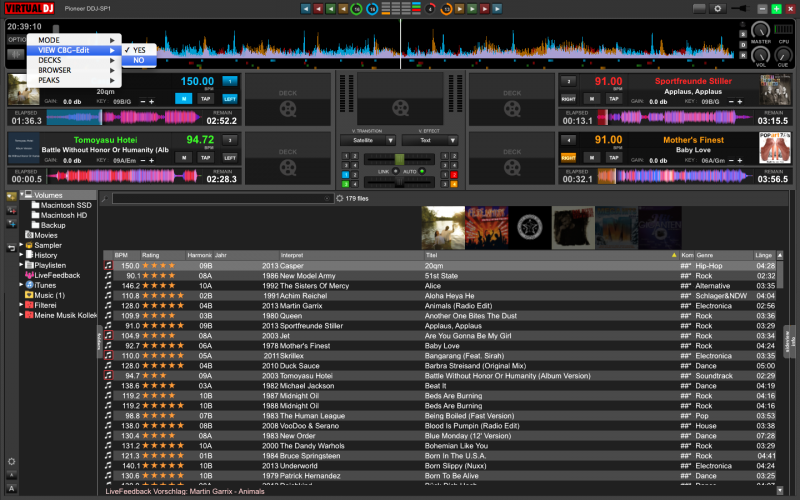This screenshot has height=500, width=800.
Task: Click the orange right-arrow button in top toolbar
Action: click(x=460, y=9)
